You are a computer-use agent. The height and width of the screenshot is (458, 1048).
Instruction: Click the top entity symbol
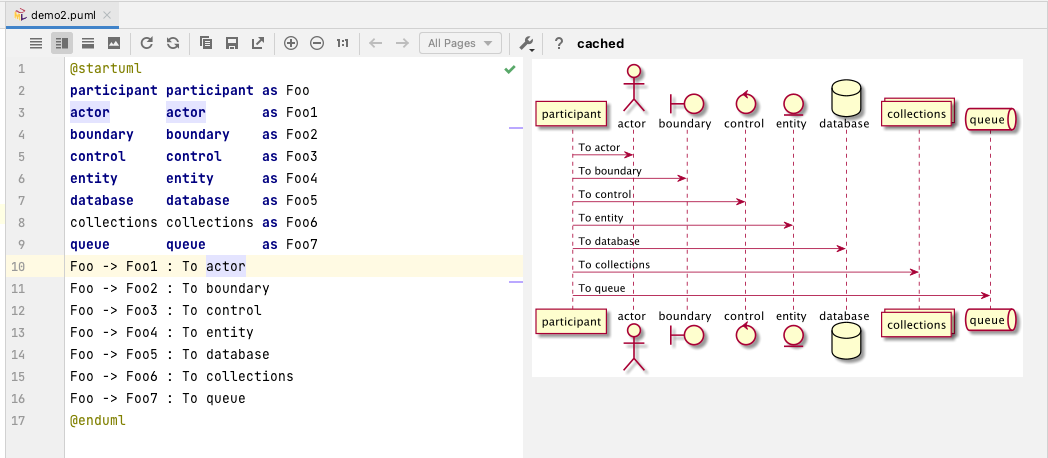pyautogui.click(x=792, y=103)
